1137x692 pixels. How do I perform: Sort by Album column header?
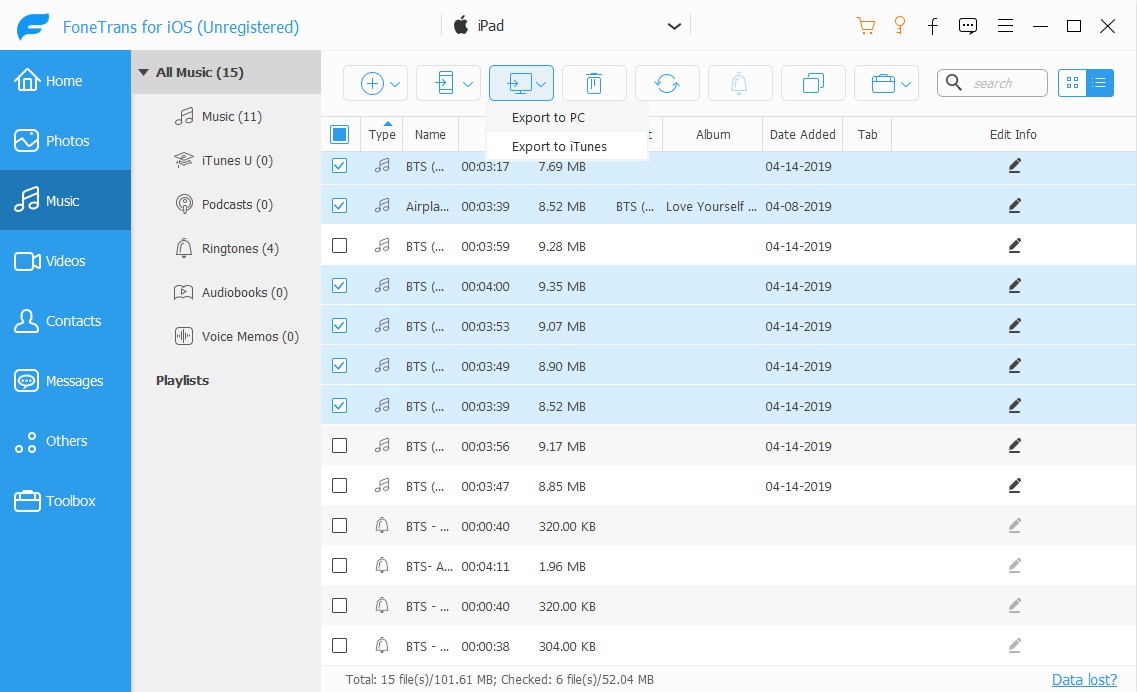pos(713,134)
